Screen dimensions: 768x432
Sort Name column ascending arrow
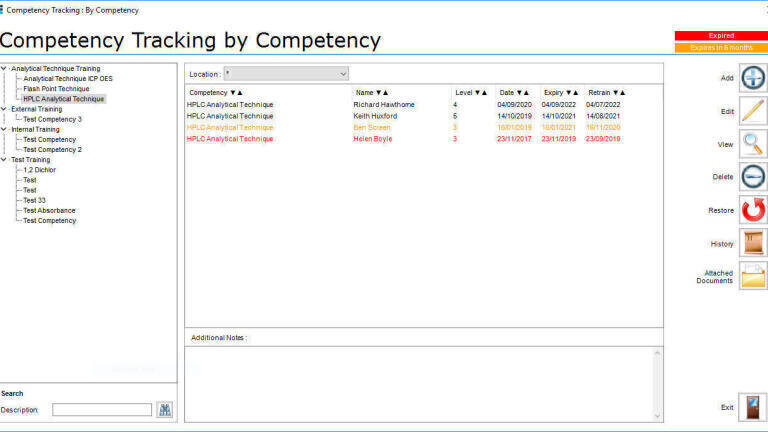click(x=385, y=93)
